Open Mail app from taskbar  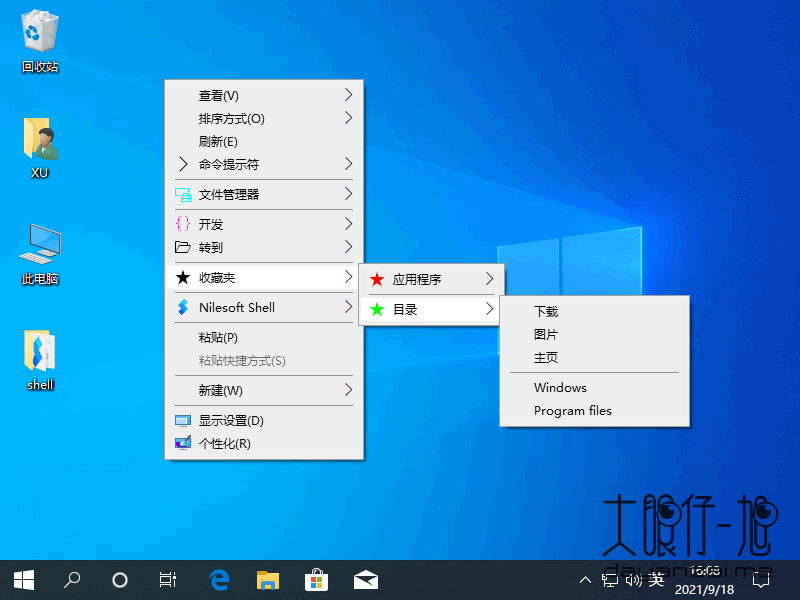365,580
